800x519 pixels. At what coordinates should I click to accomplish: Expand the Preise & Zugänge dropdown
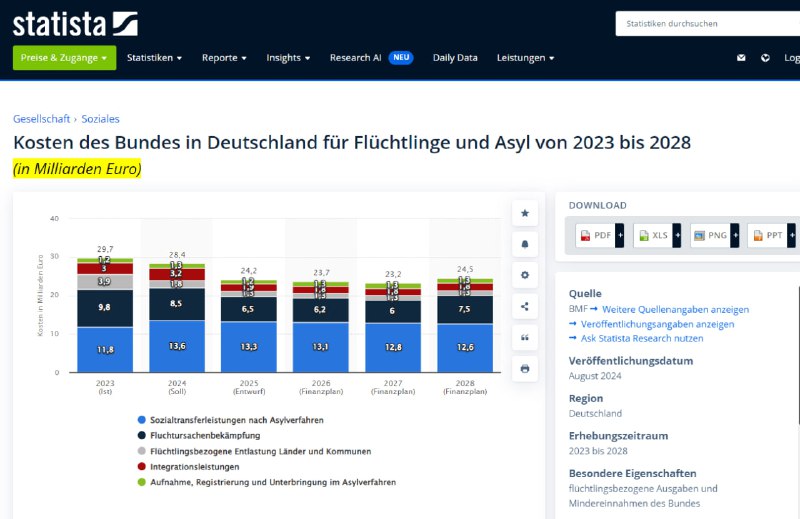(x=64, y=58)
